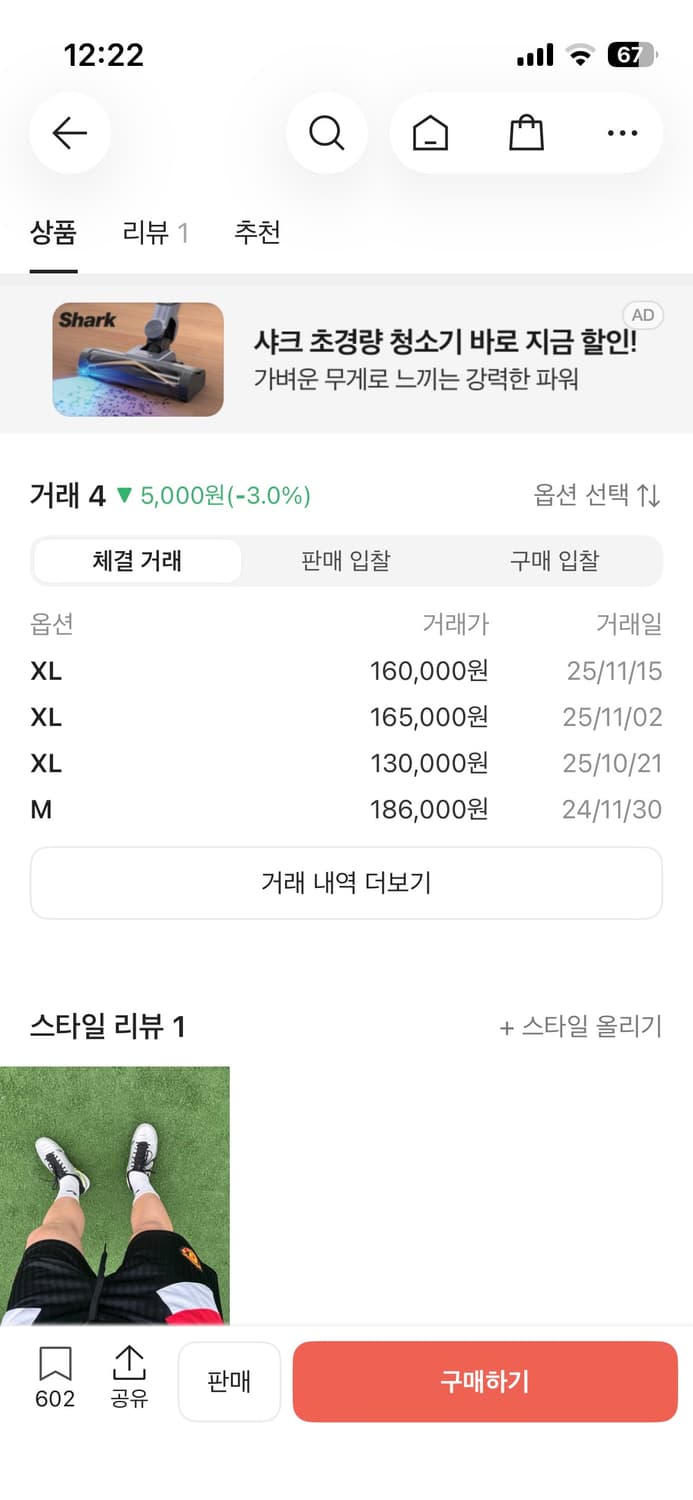Tap the more options ellipsis icon
The image size is (693, 1500).
622,133
